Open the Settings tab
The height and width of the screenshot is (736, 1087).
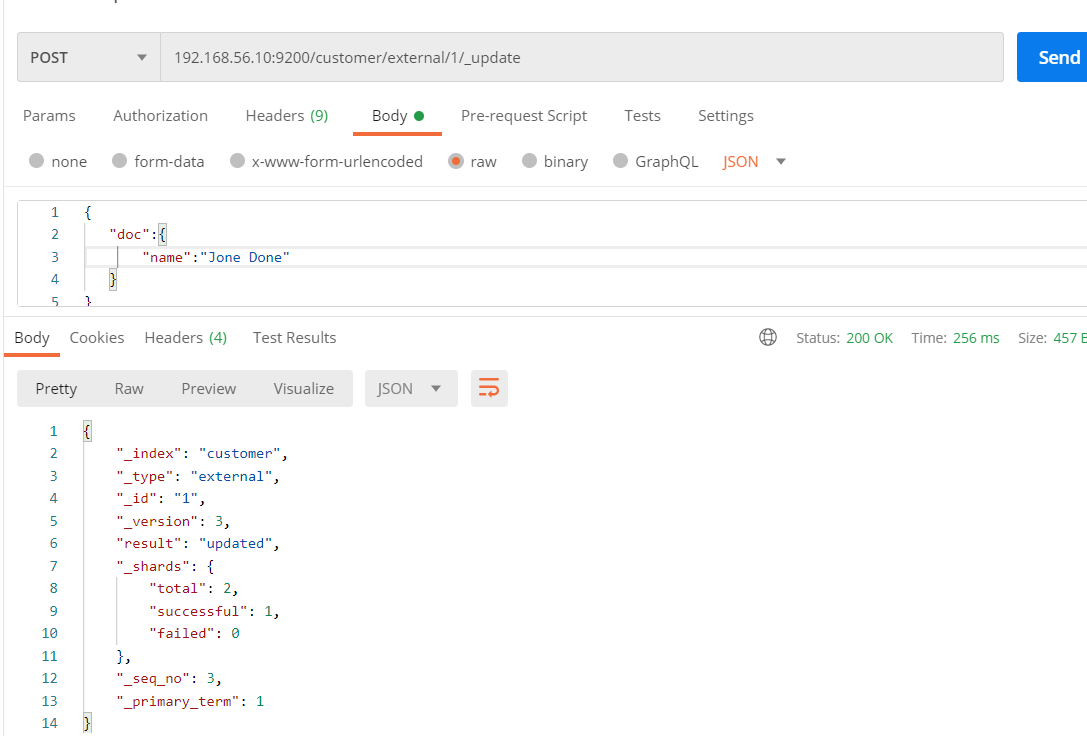pyautogui.click(x=726, y=116)
